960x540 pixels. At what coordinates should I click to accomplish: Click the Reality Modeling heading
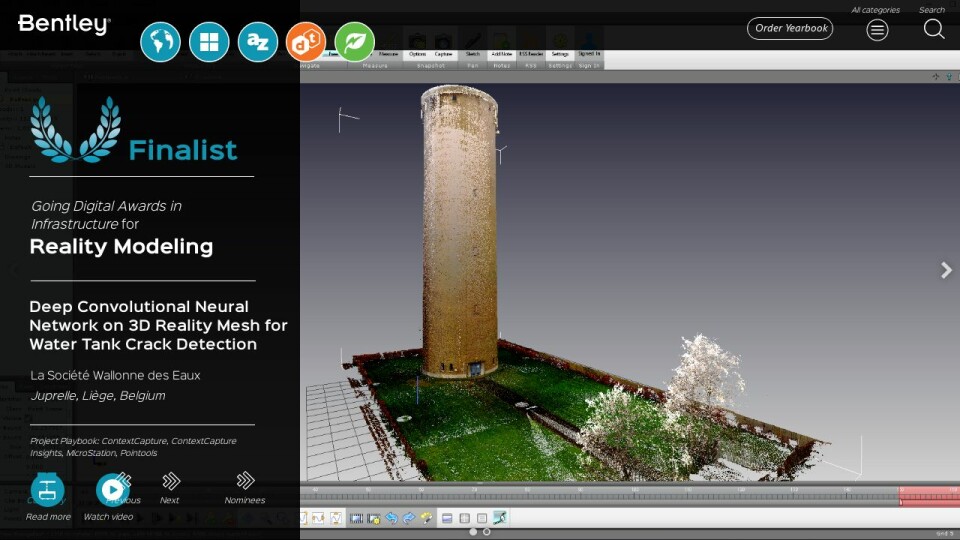(121, 247)
